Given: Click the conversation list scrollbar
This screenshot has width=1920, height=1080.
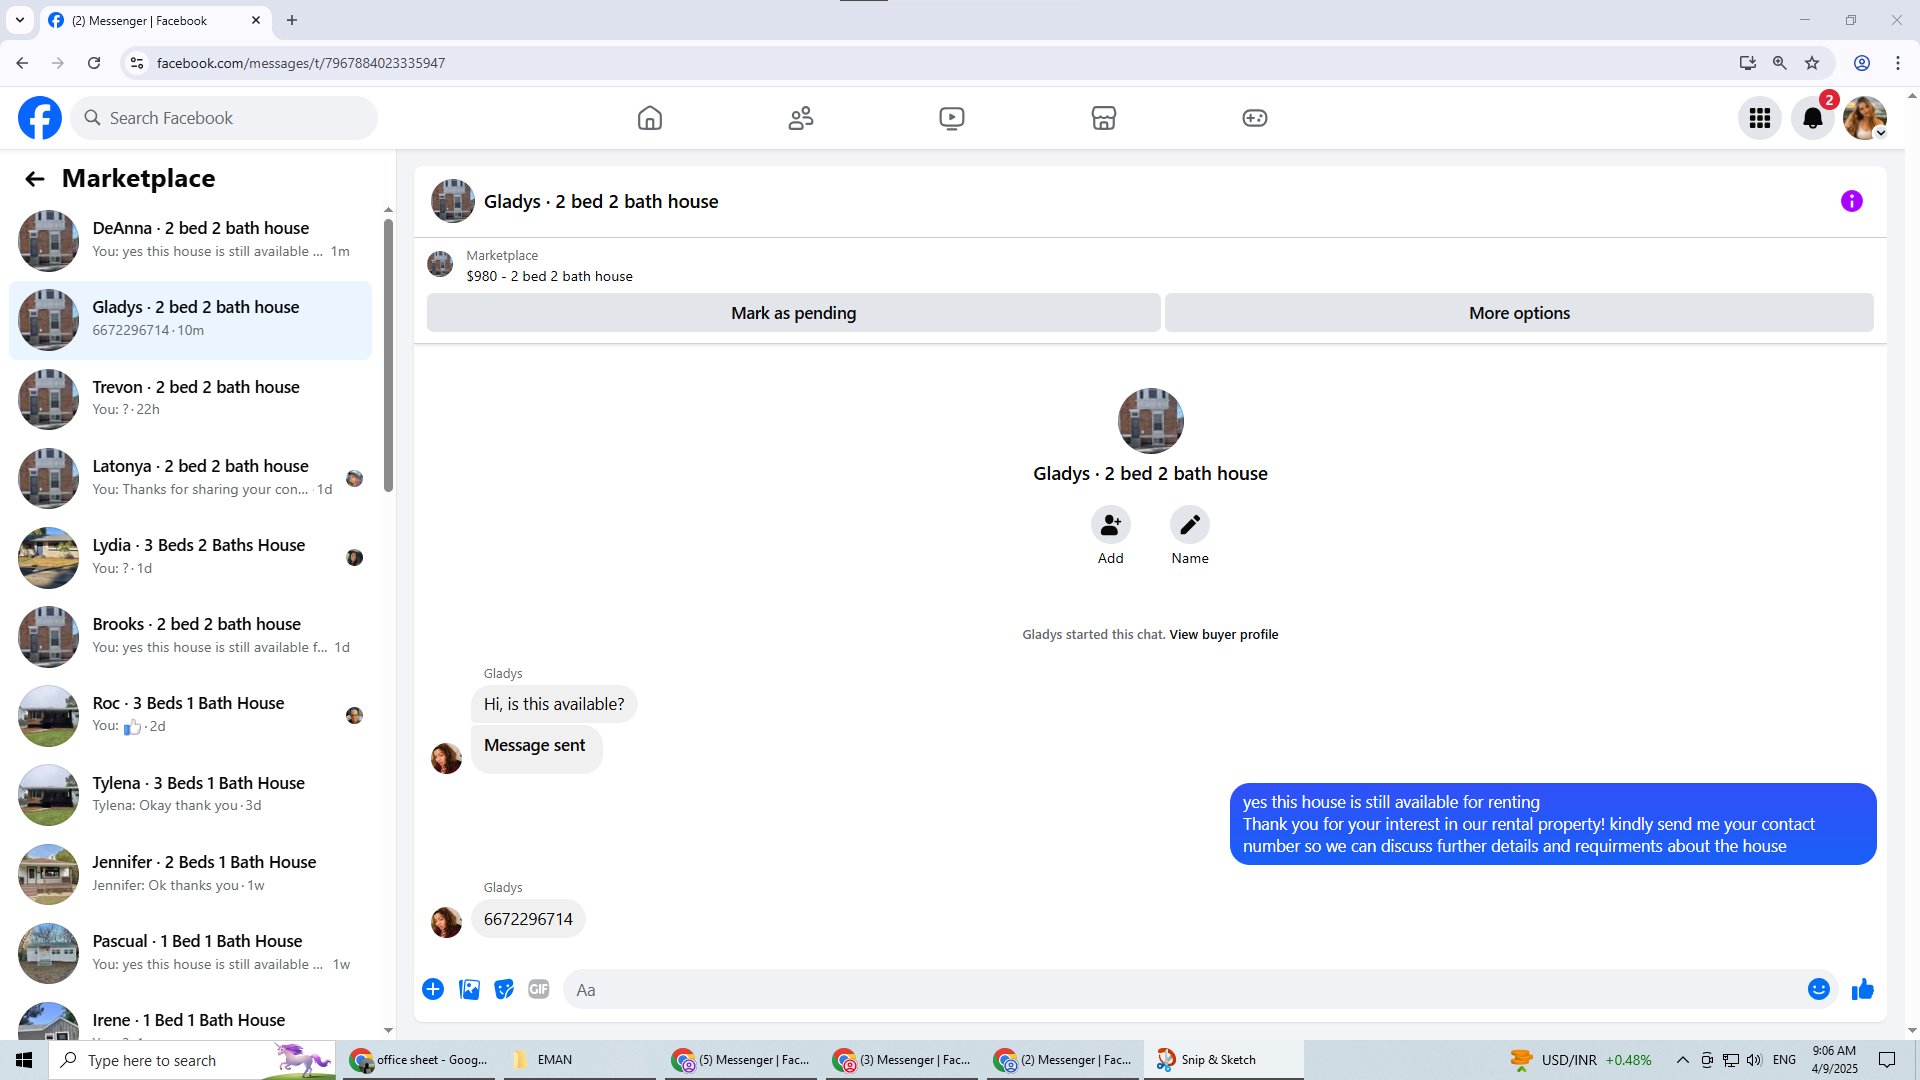Looking at the screenshot, I should tap(388, 355).
